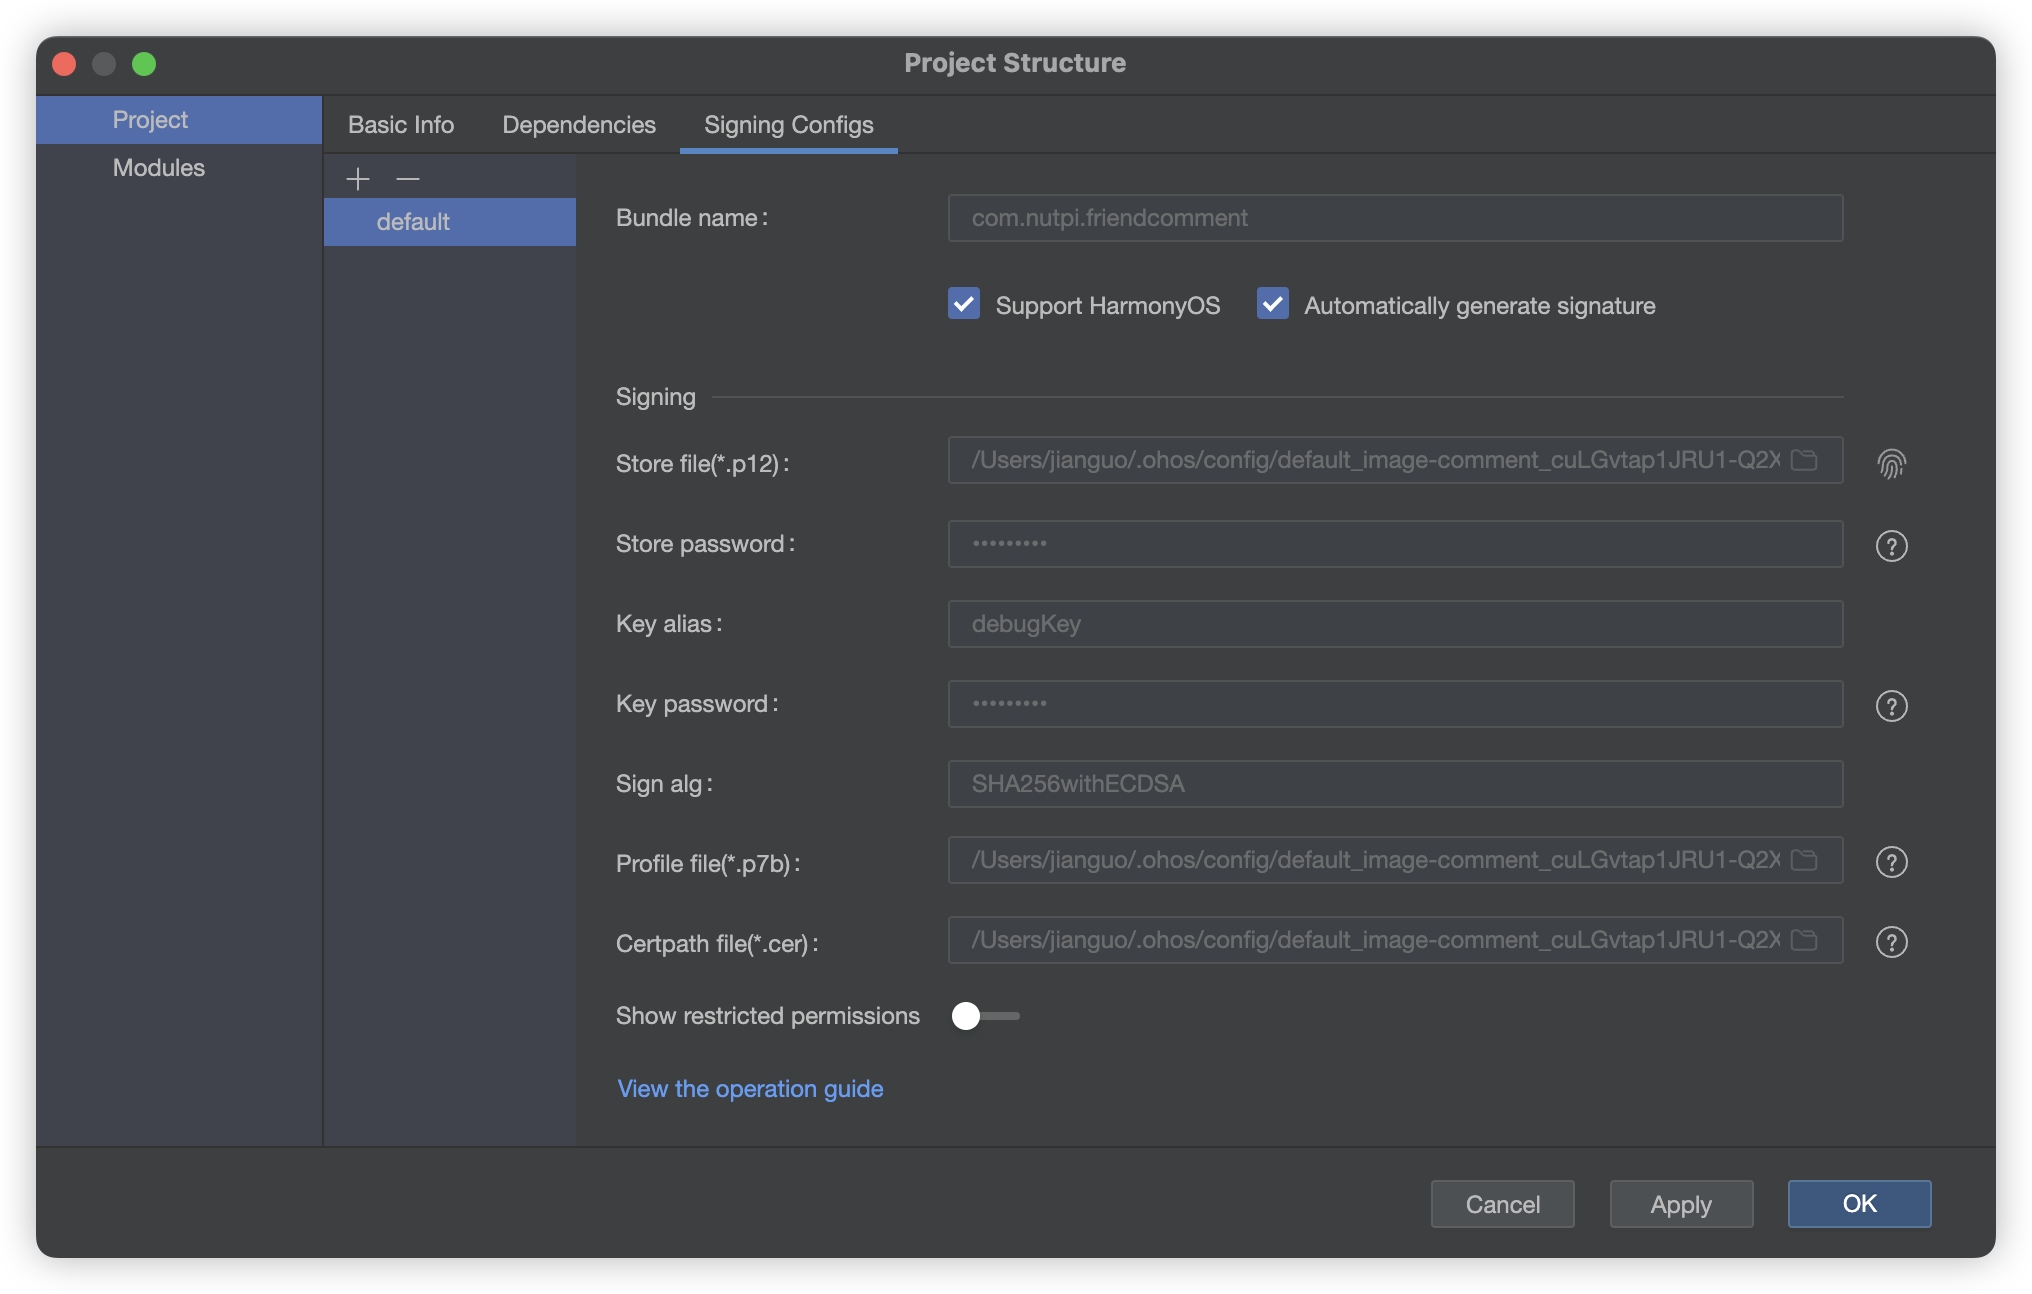Select Project in the left sidebar
The width and height of the screenshot is (2032, 1294).
(148, 118)
